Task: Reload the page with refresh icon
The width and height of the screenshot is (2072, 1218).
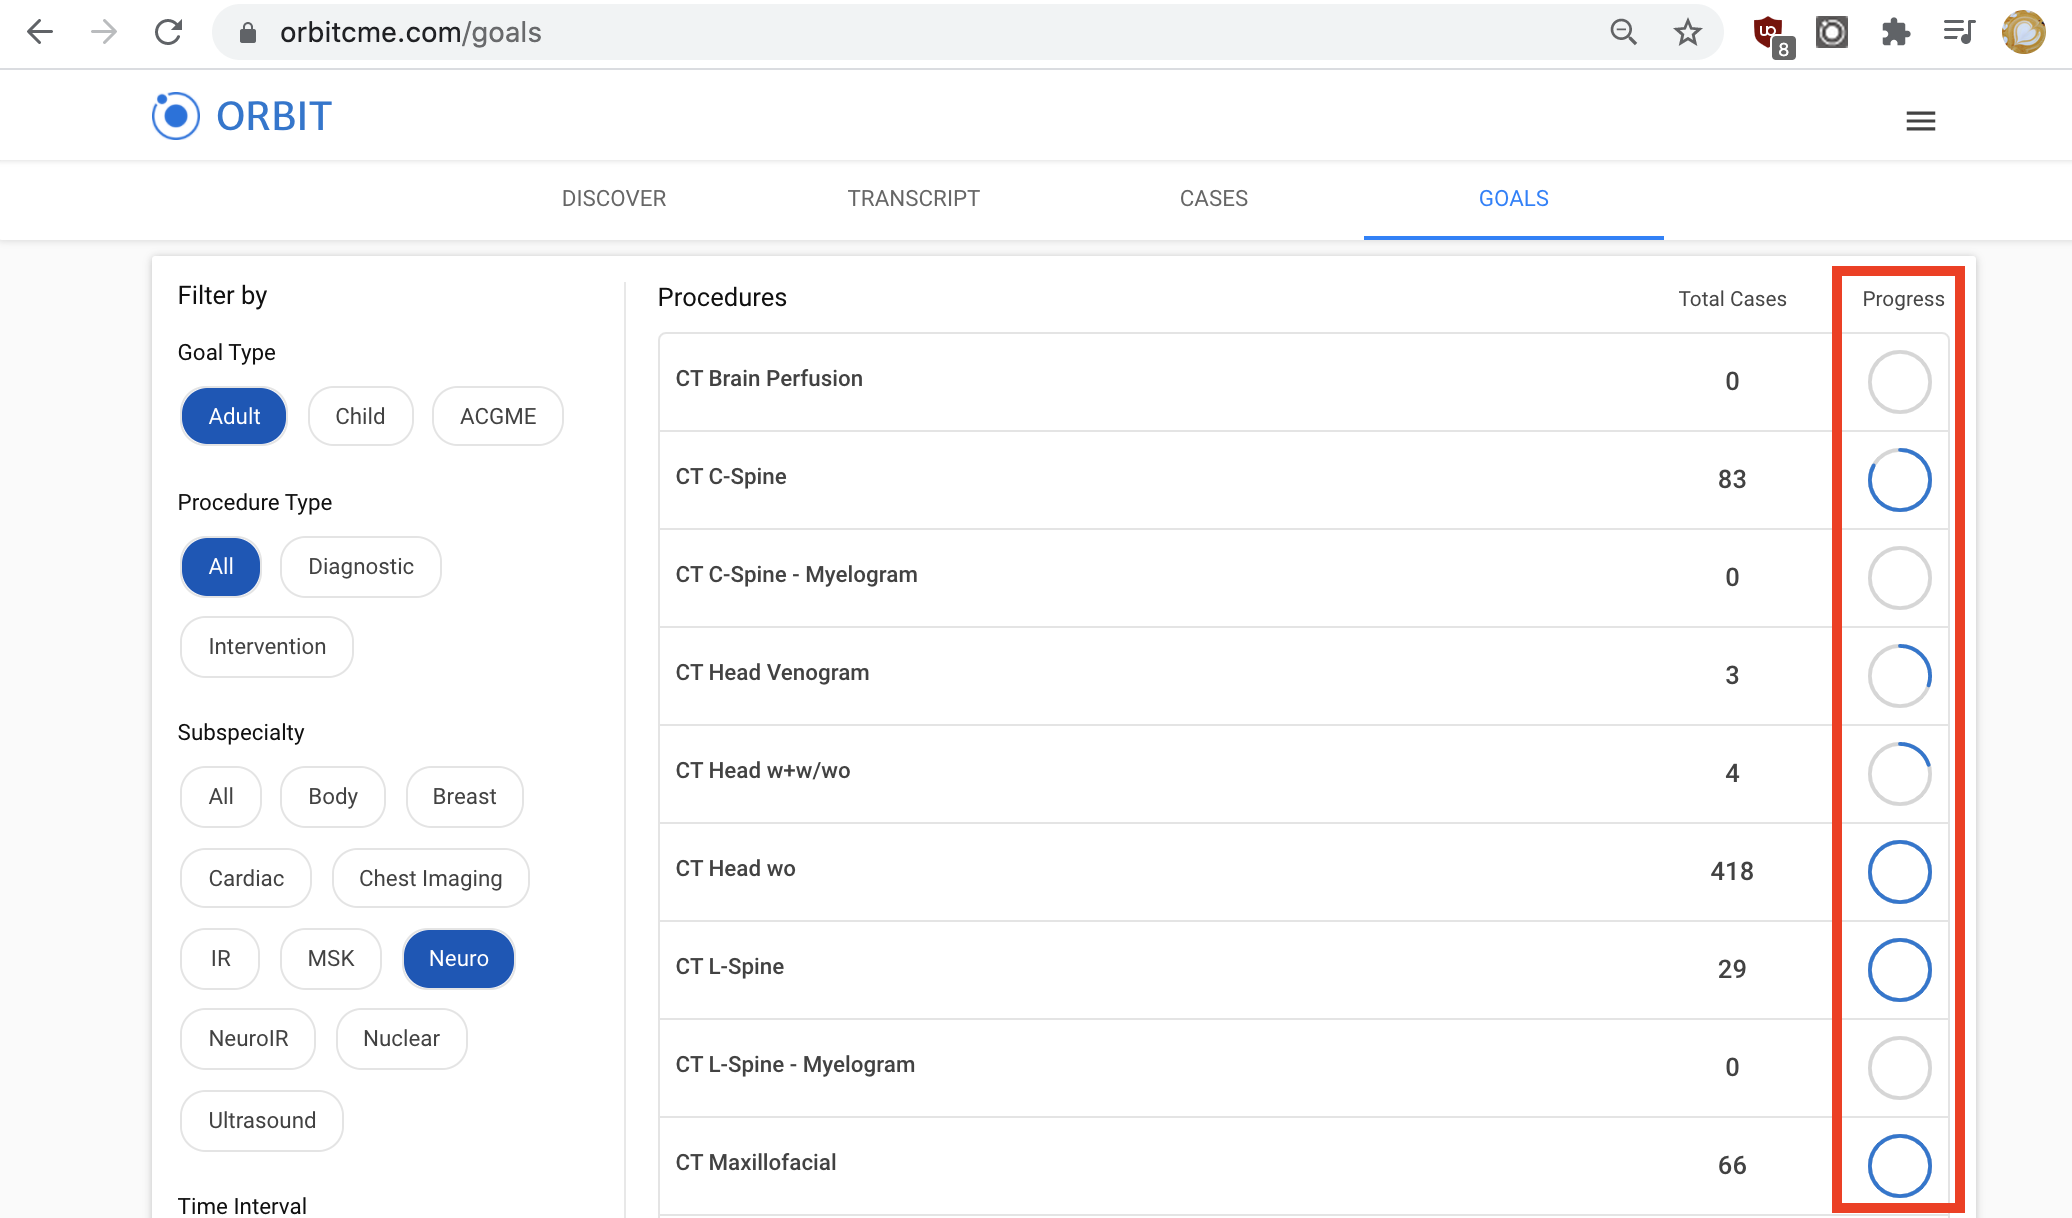Action: pos(168,32)
